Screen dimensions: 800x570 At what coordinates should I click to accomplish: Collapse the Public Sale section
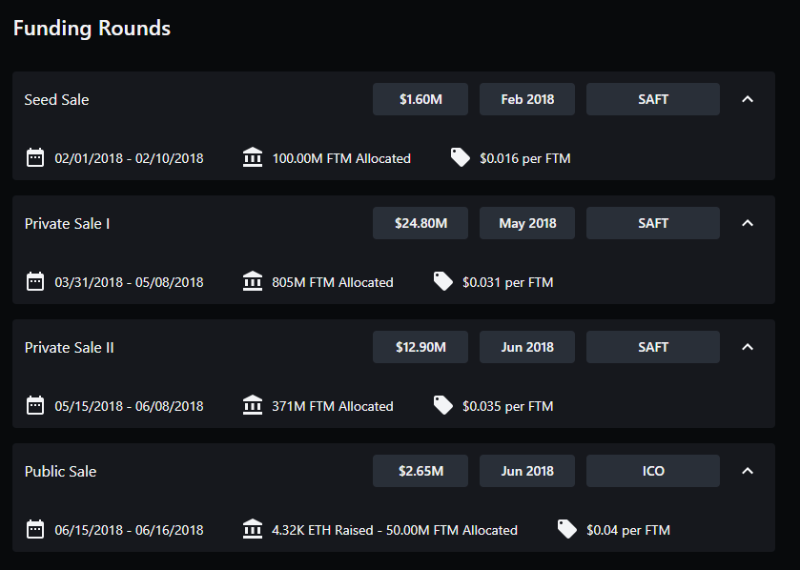pos(747,471)
